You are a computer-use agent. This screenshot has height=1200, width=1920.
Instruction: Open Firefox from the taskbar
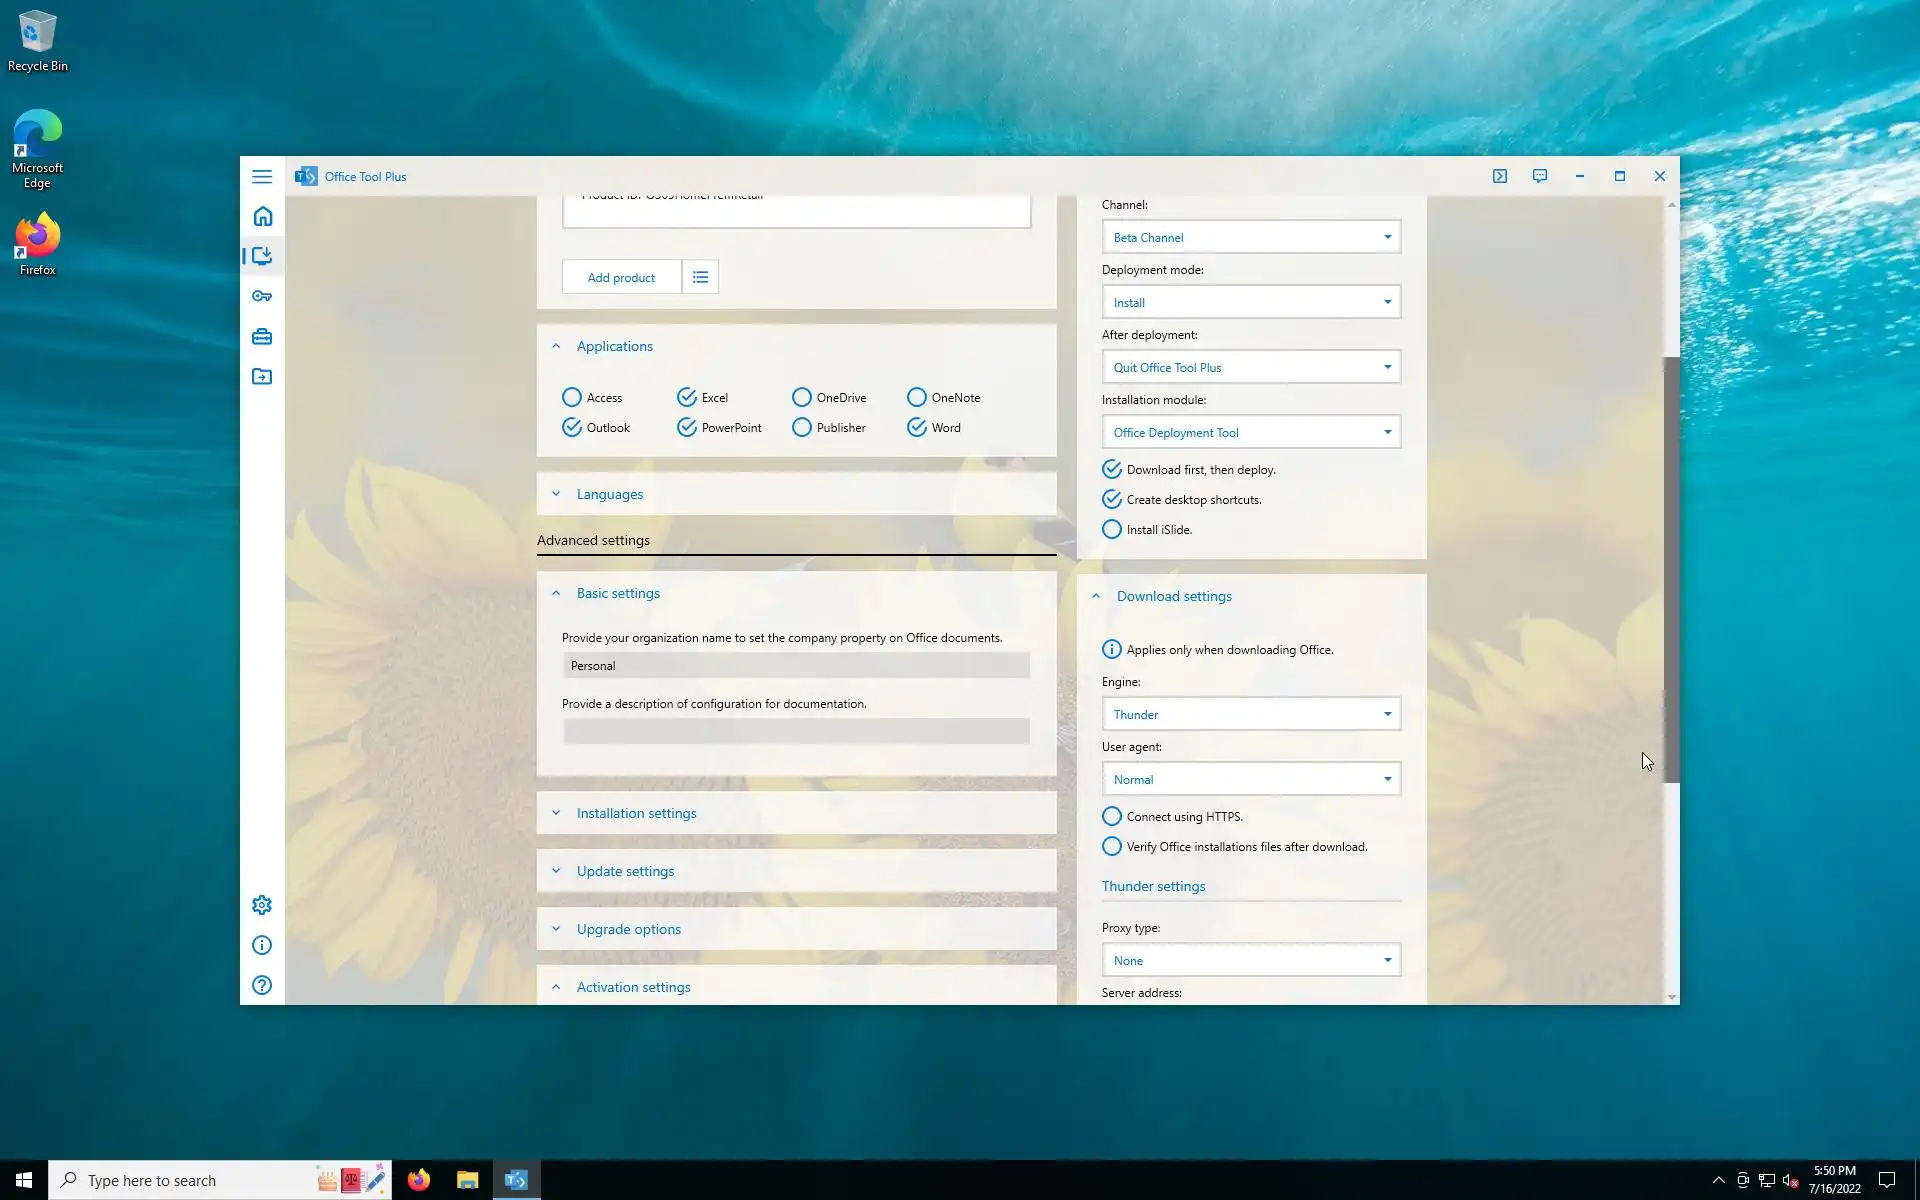coord(419,1180)
